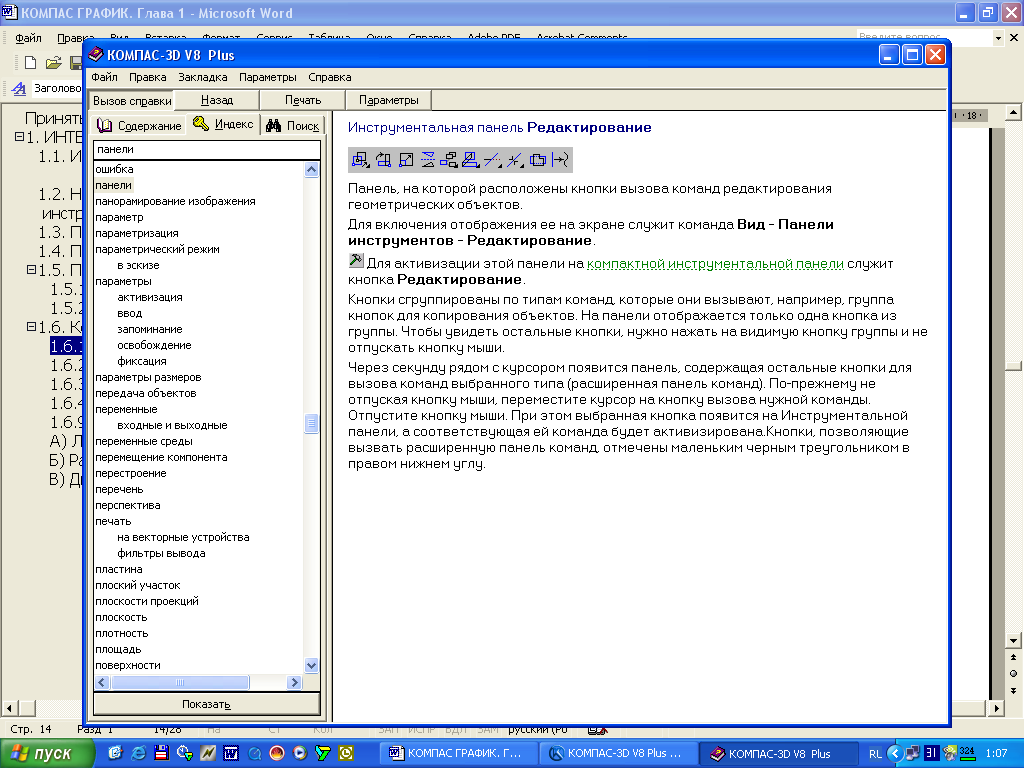Click the RL language indicator in tray
1024x768 pixels.
[875, 754]
